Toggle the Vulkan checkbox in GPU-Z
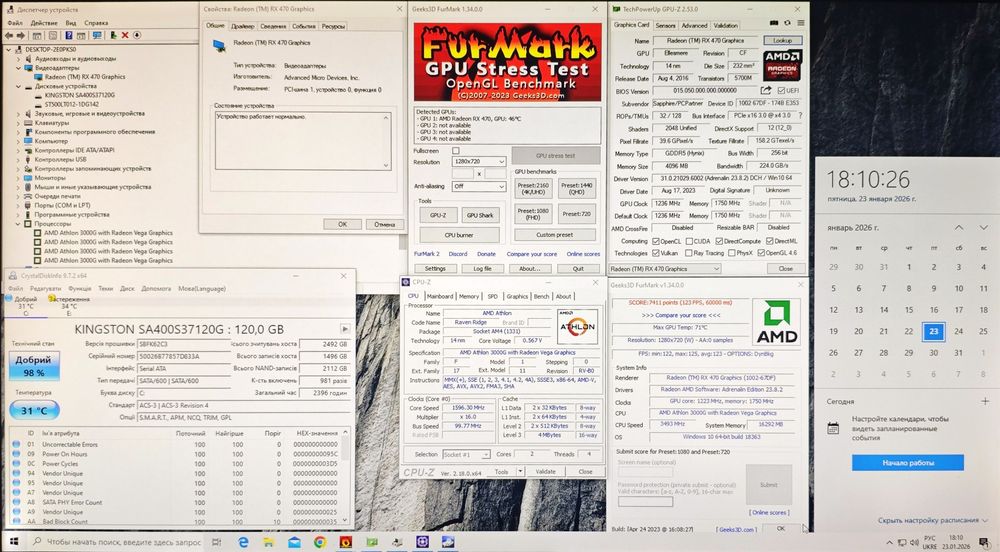Viewport: 1000px width, 552px height. pos(655,253)
